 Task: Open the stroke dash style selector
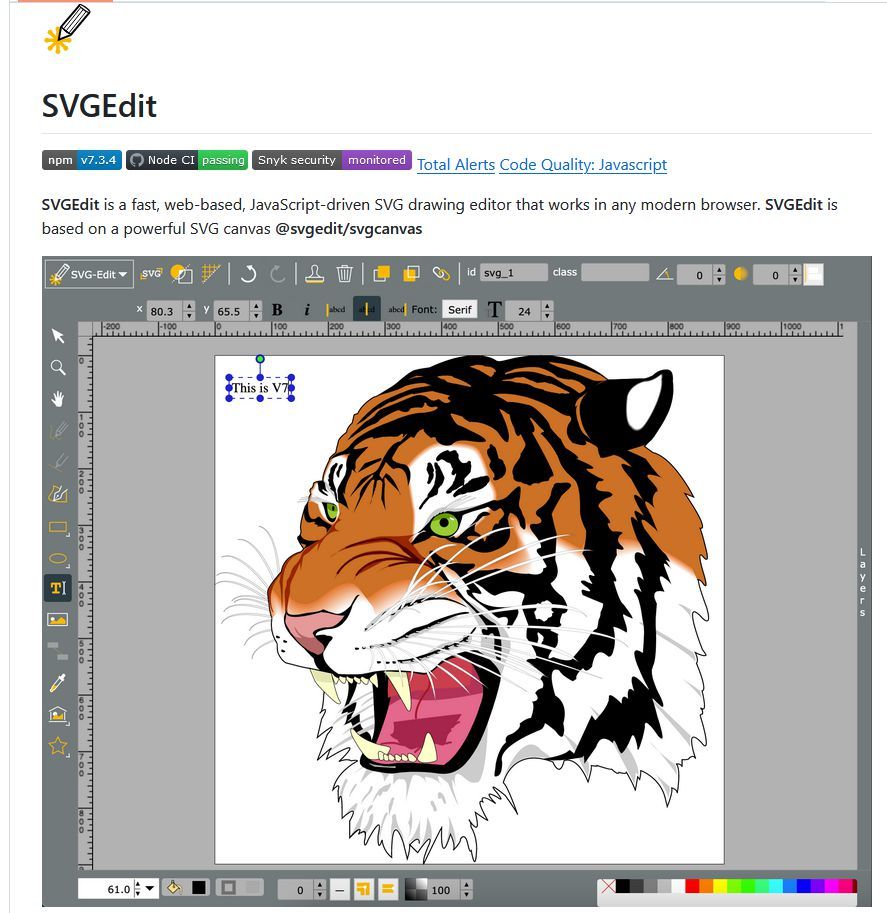point(340,889)
